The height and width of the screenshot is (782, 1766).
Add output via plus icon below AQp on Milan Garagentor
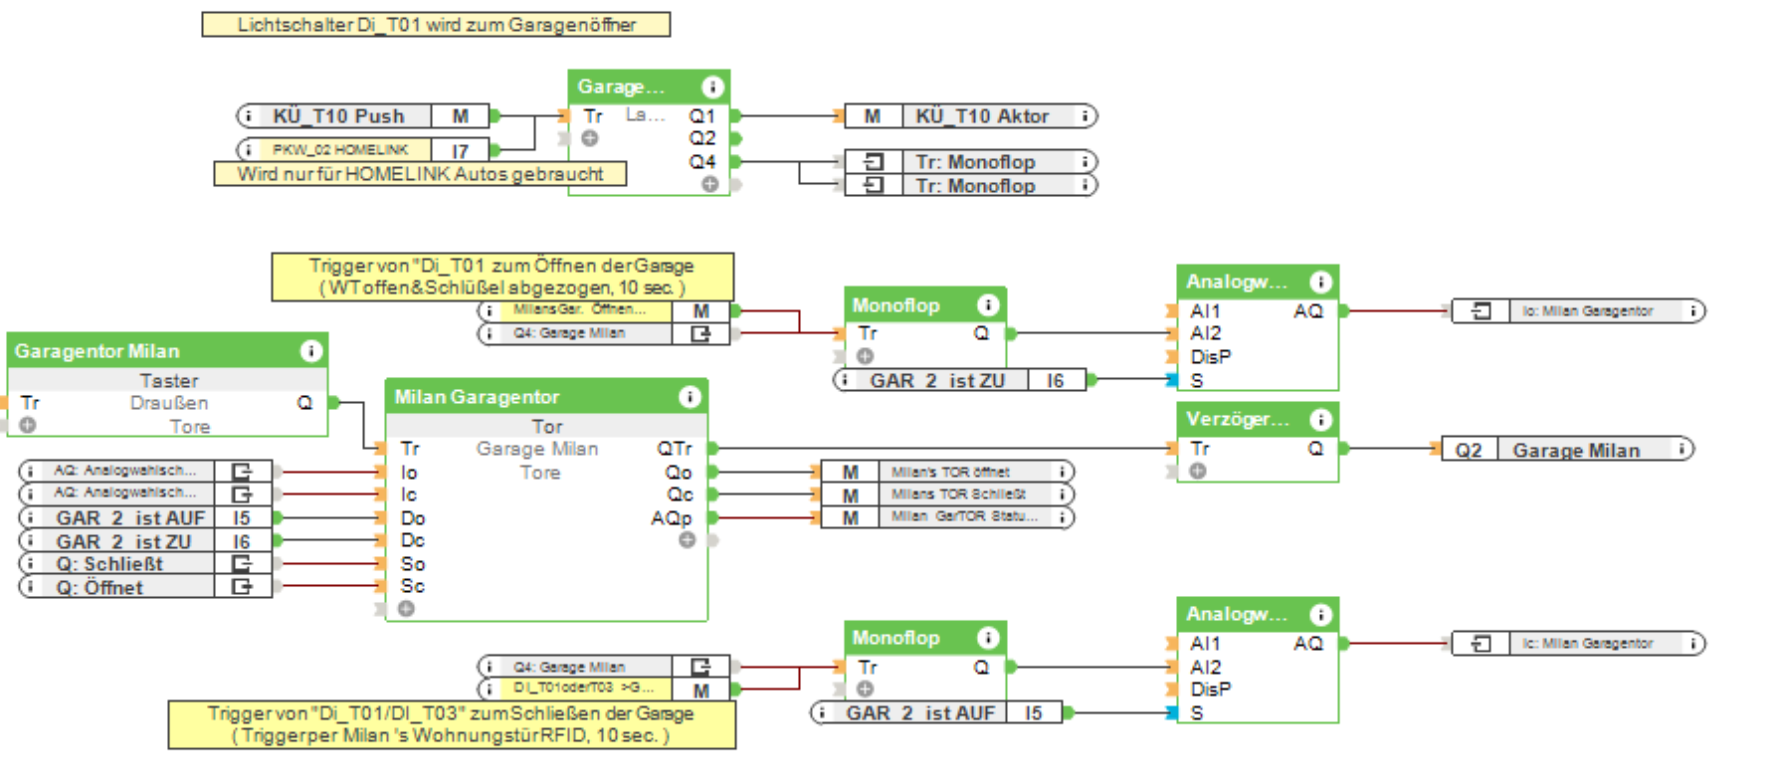(x=687, y=540)
